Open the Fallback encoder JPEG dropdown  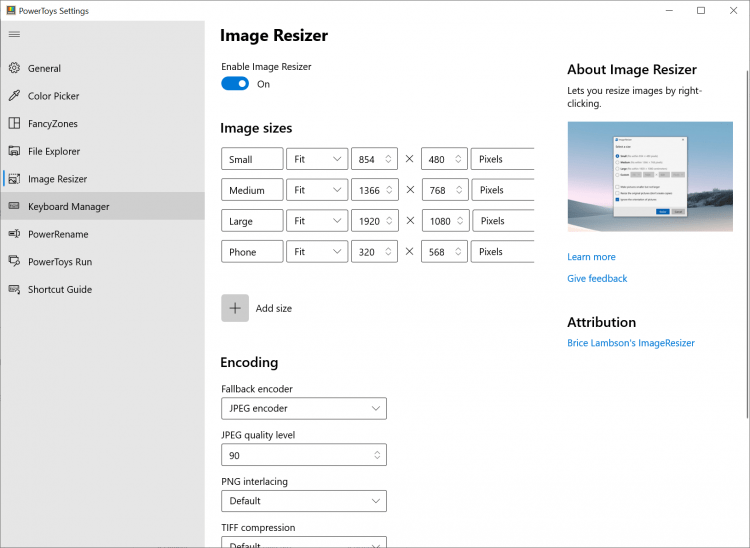pos(303,408)
